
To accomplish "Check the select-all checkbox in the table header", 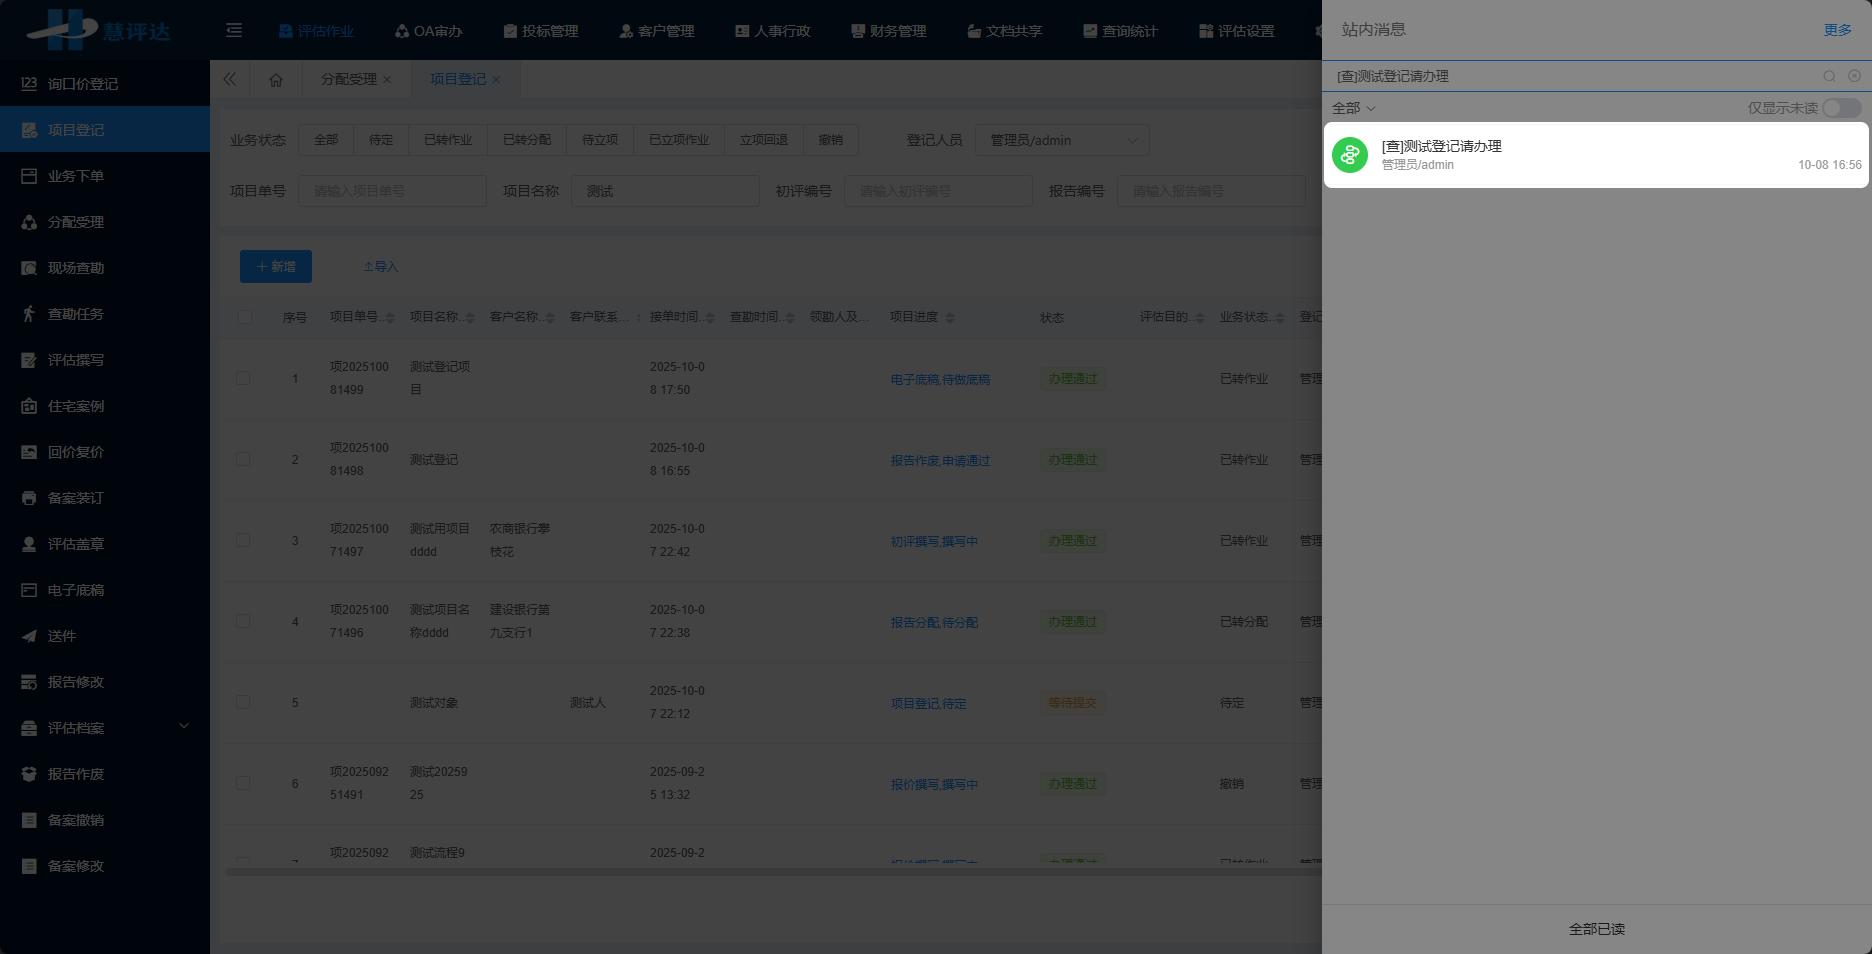I will pos(245,316).
